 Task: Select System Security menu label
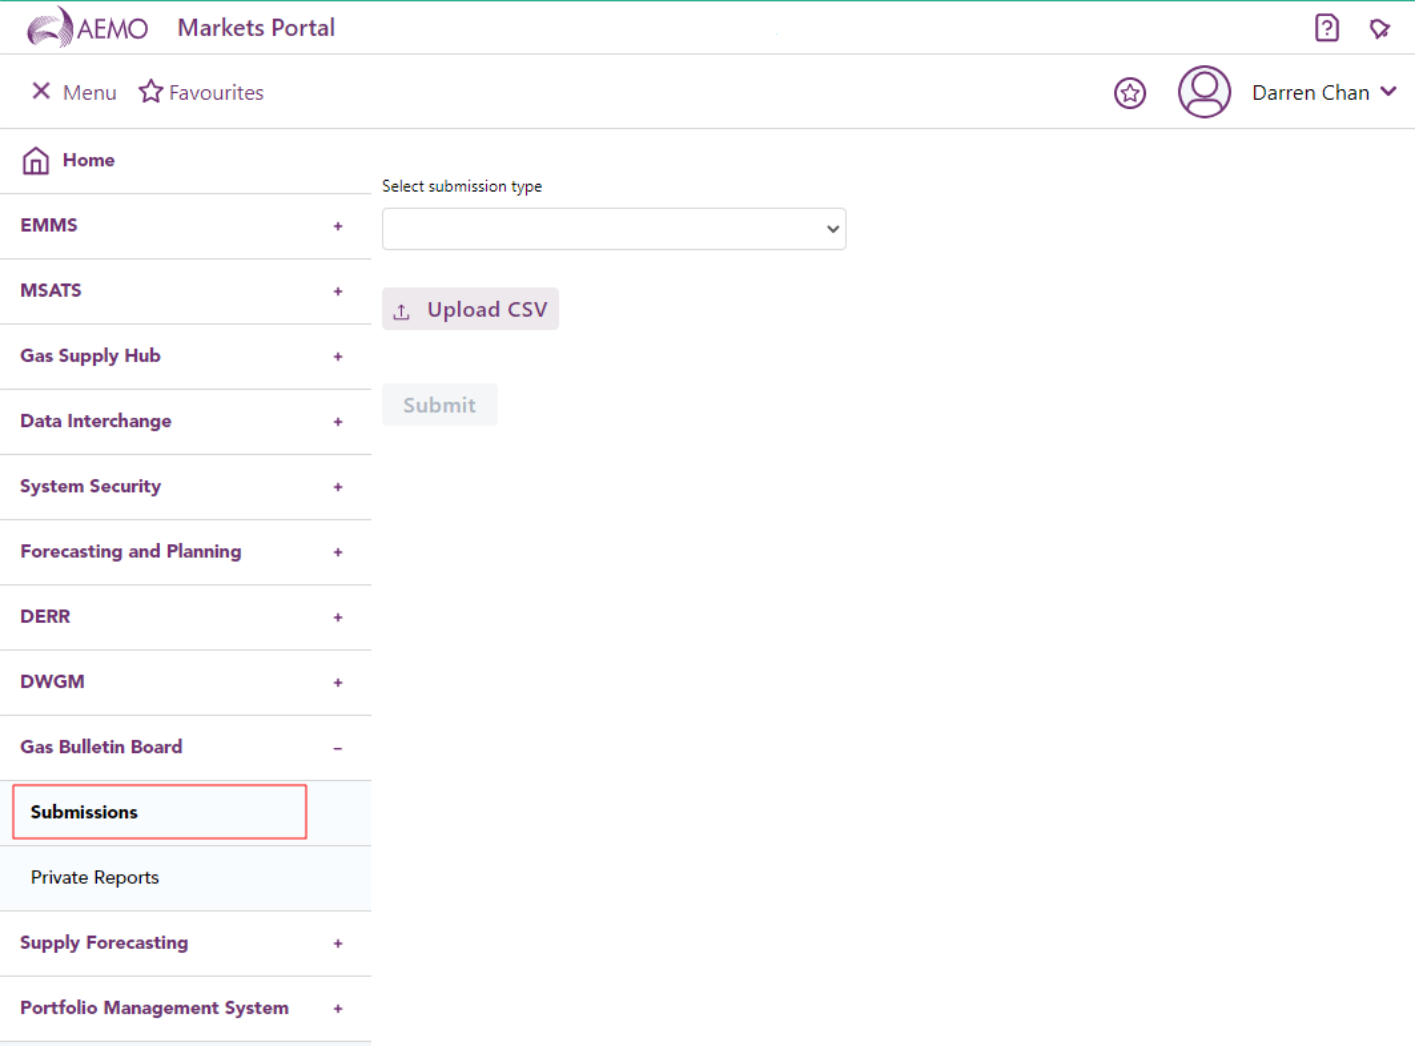pos(90,486)
